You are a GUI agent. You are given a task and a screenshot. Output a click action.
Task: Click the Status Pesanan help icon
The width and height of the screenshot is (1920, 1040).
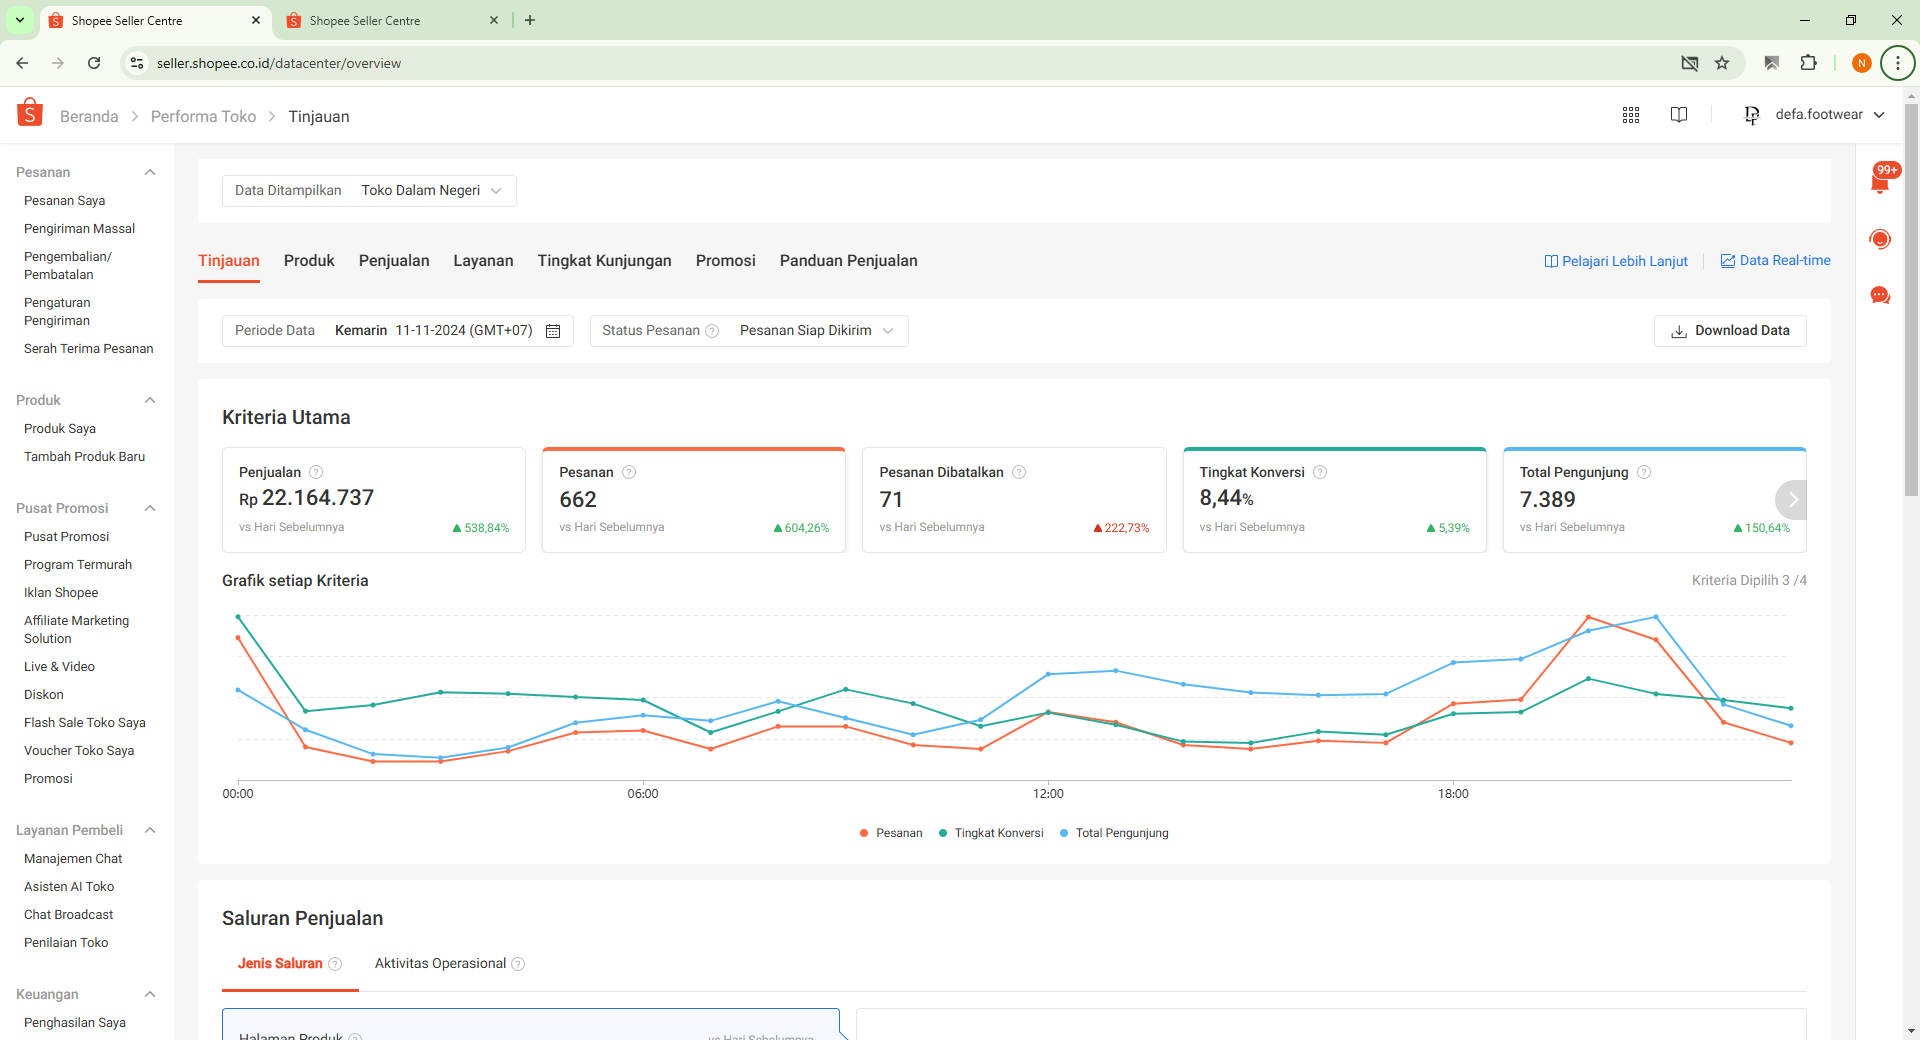(712, 331)
